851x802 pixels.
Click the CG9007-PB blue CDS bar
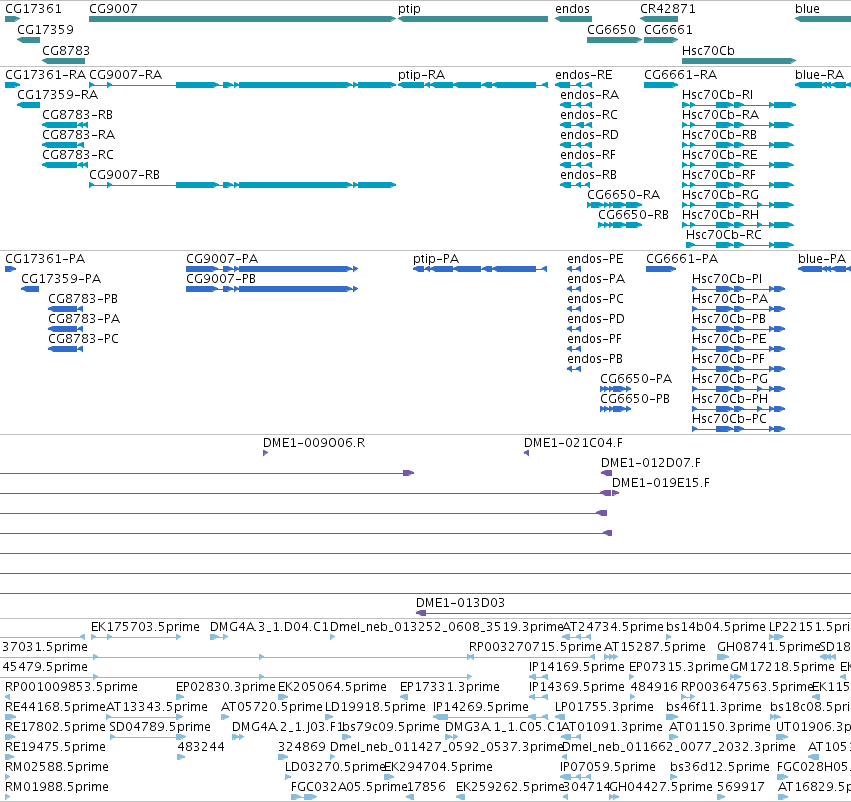pyautogui.click(x=272, y=289)
